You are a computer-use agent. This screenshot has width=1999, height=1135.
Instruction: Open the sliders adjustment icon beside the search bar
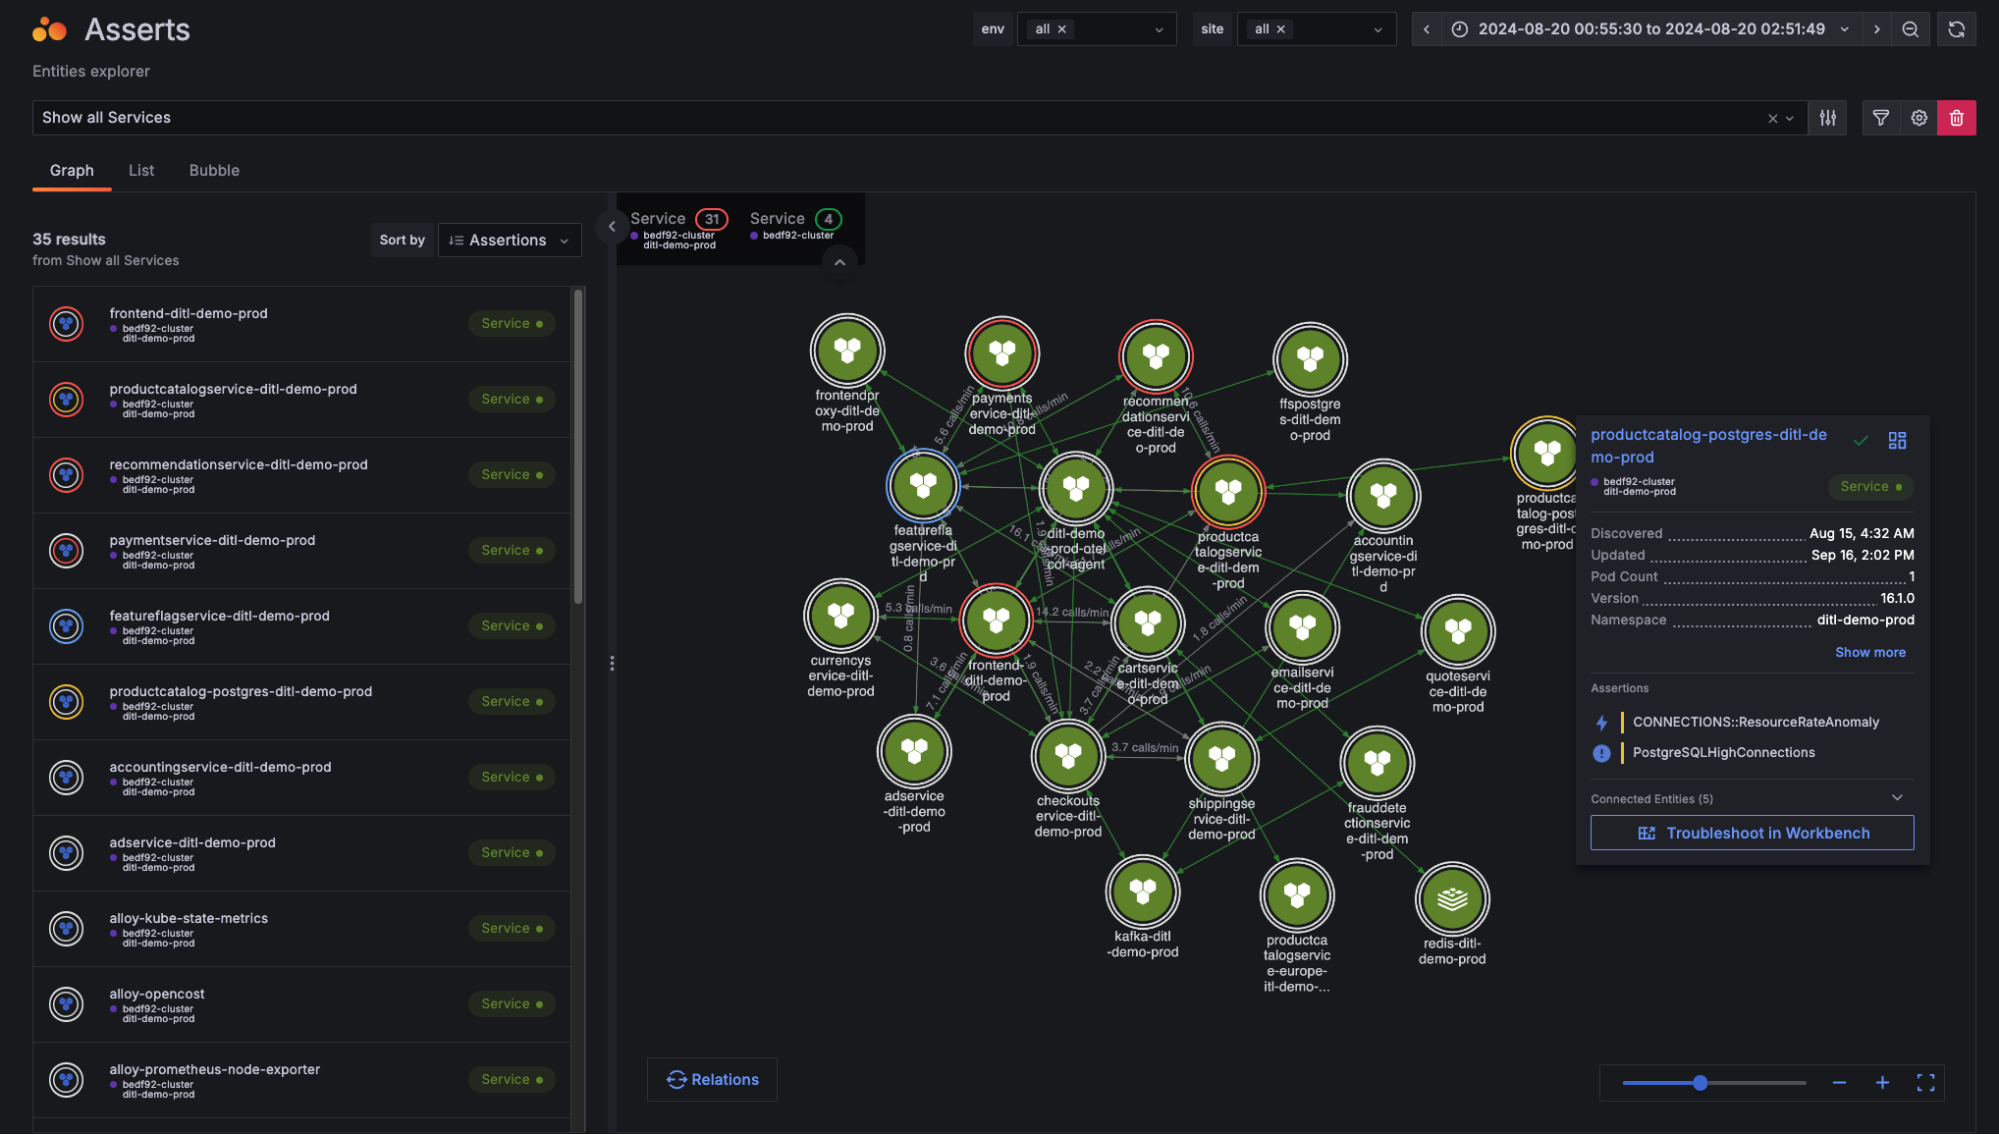click(x=1828, y=117)
